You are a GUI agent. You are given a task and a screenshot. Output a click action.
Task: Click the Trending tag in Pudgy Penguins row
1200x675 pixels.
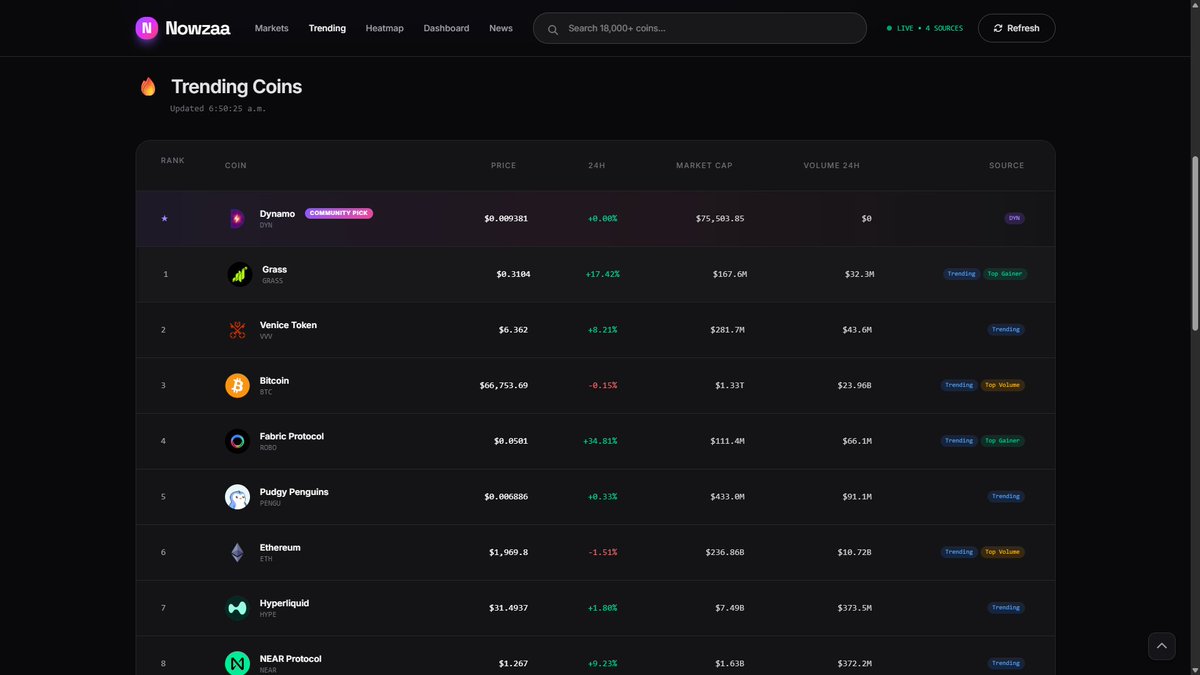point(1006,496)
